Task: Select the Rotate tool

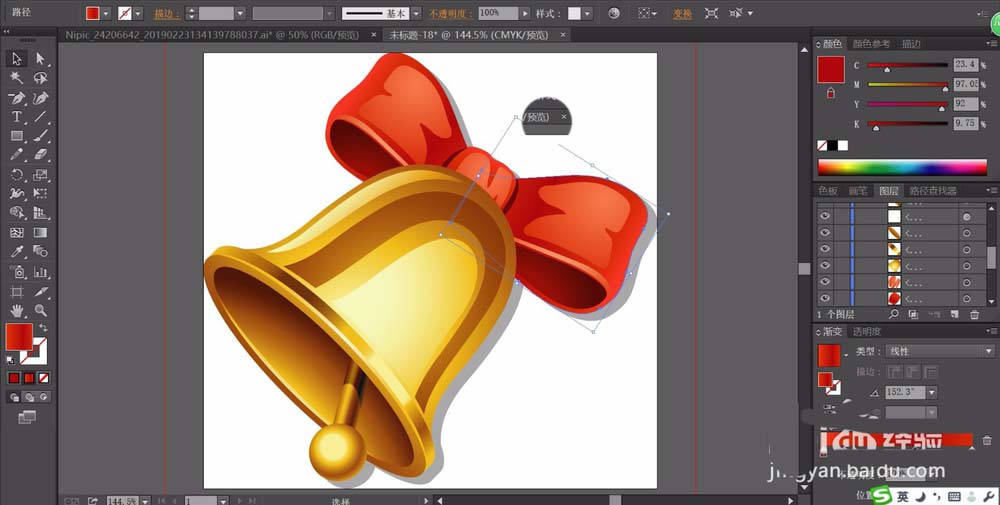Action: [x=17, y=175]
